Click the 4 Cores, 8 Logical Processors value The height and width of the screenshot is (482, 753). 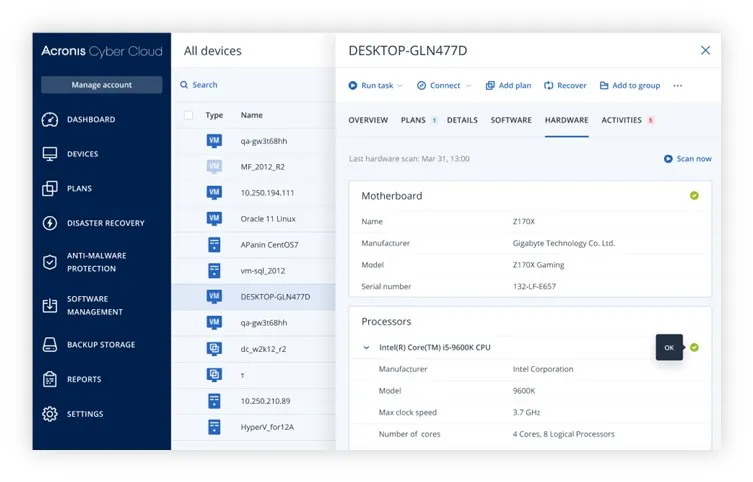click(563, 434)
